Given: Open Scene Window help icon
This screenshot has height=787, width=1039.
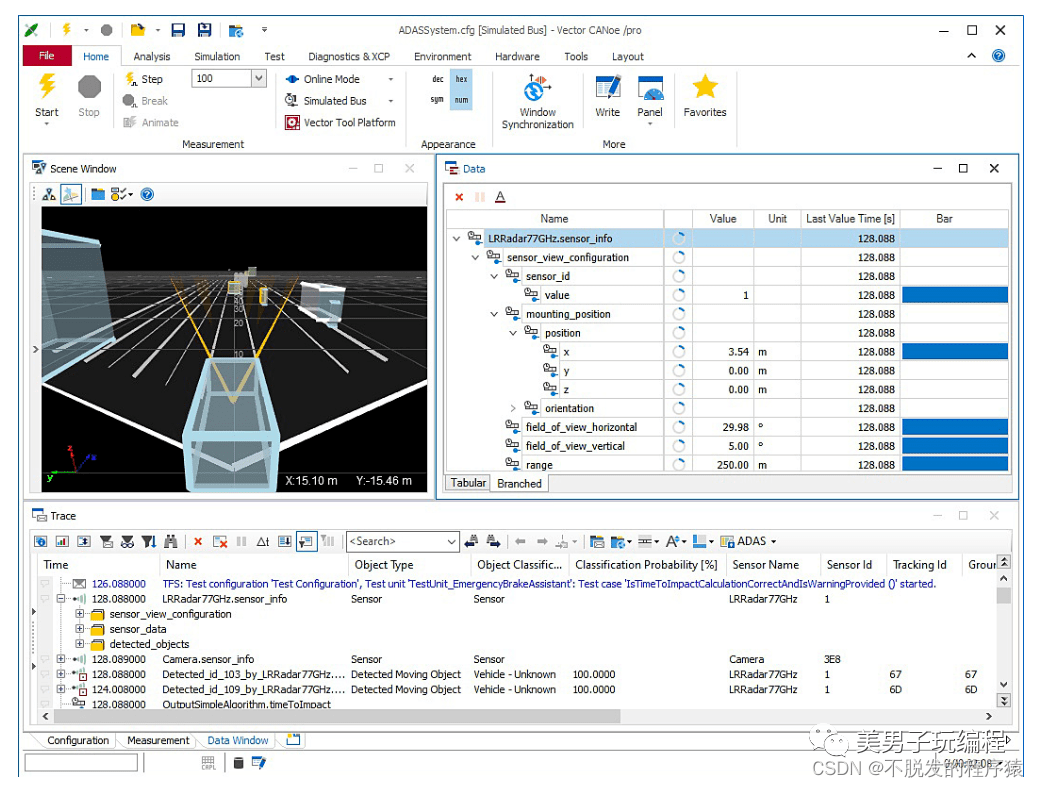Looking at the screenshot, I should coord(147,194).
